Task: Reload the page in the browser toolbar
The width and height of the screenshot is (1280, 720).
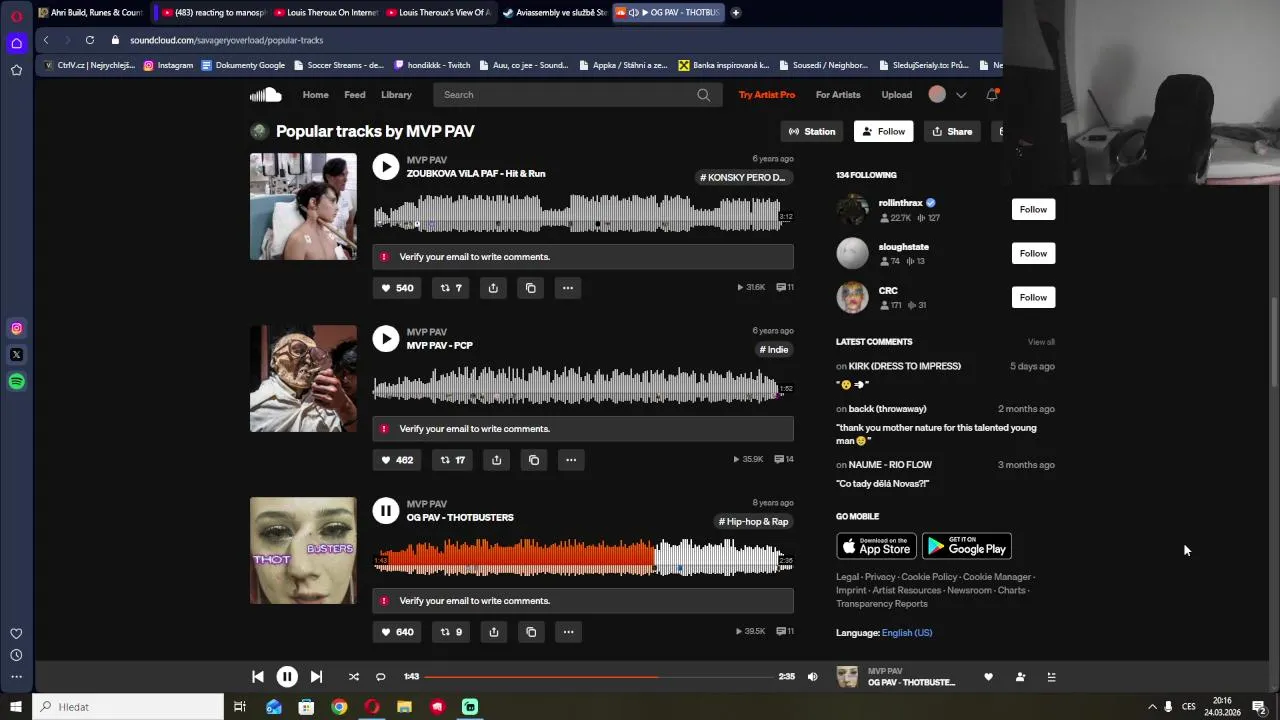Action: tap(90, 40)
